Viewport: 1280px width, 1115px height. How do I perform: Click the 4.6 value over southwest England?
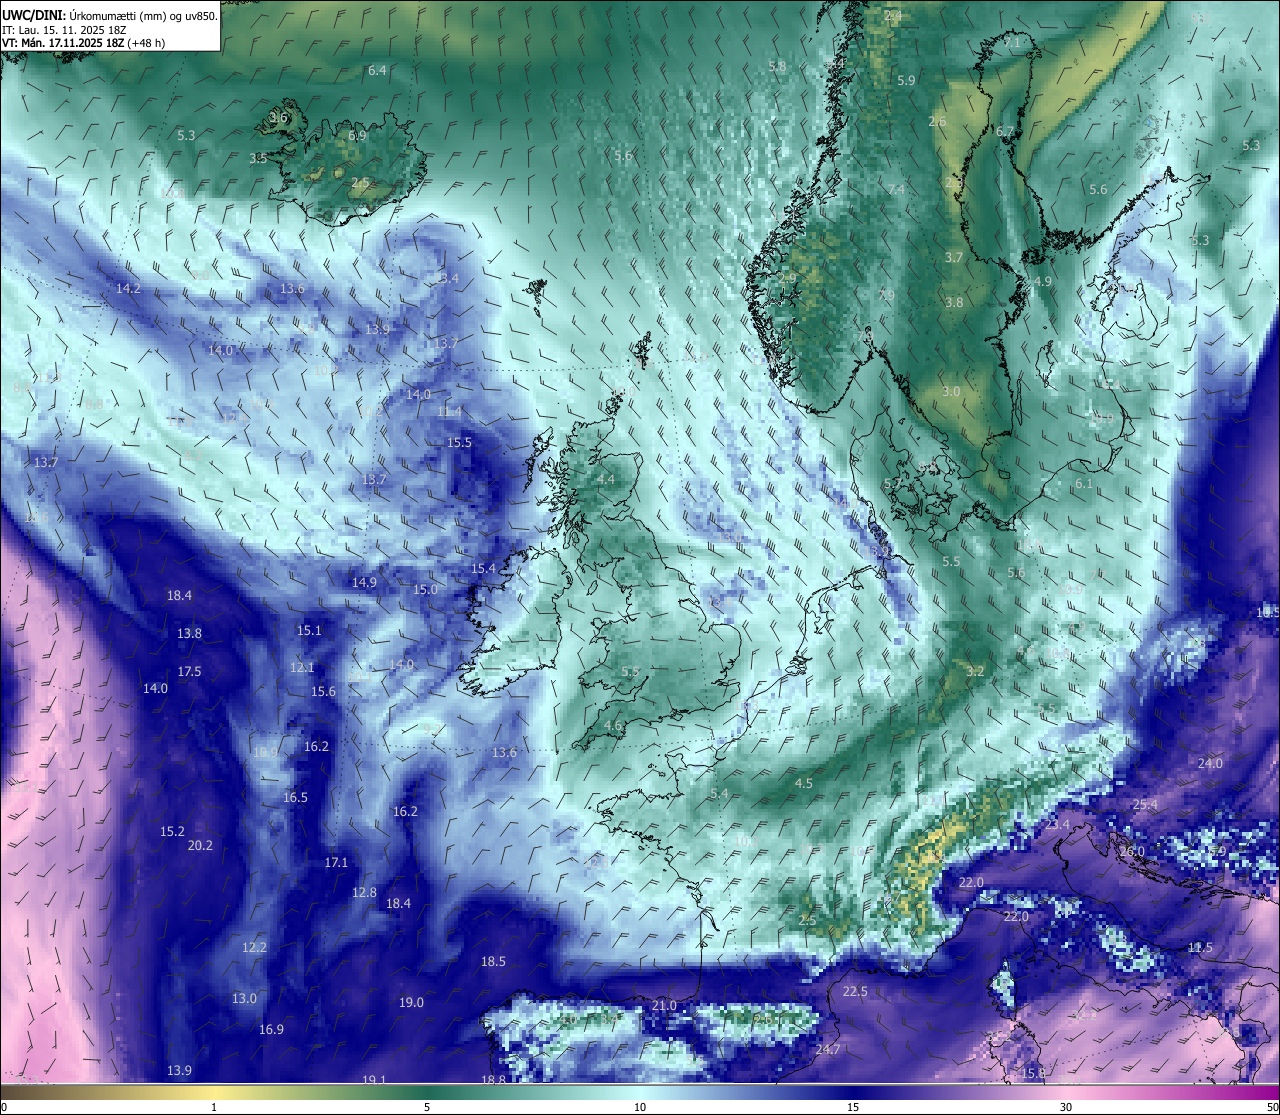coord(613,726)
